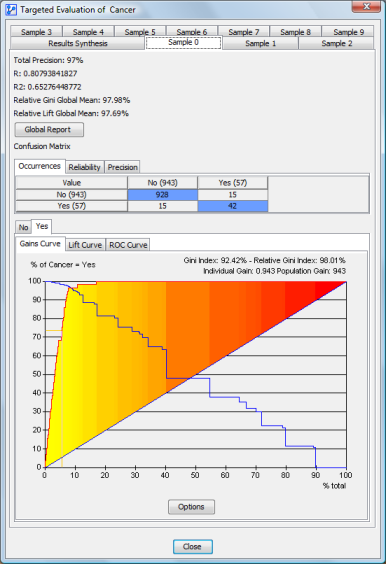
Task: Open the Gains Curve tab
Action: (40, 244)
